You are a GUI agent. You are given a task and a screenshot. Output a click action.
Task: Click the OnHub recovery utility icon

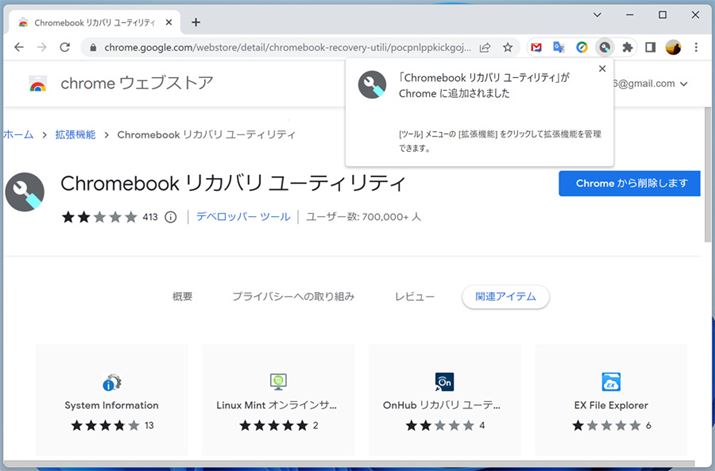point(445,382)
